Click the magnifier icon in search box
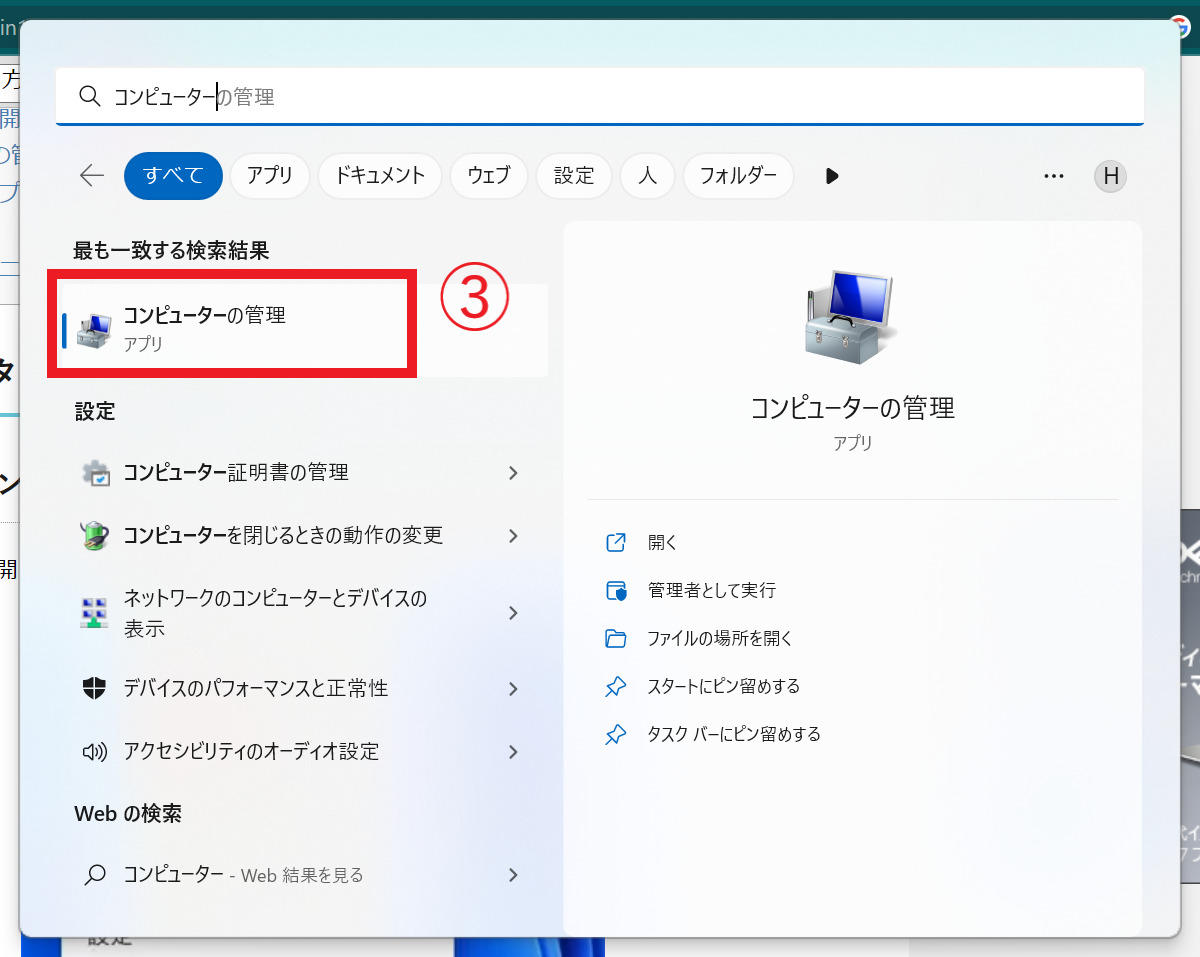The height and width of the screenshot is (957, 1200). (x=89, y=96)
